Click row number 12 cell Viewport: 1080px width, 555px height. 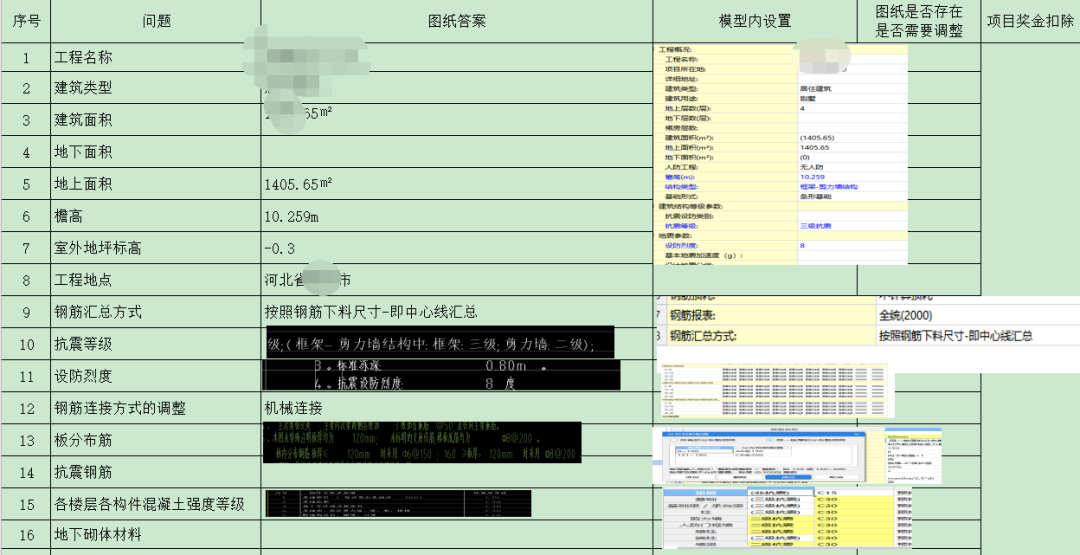(26, 408)
